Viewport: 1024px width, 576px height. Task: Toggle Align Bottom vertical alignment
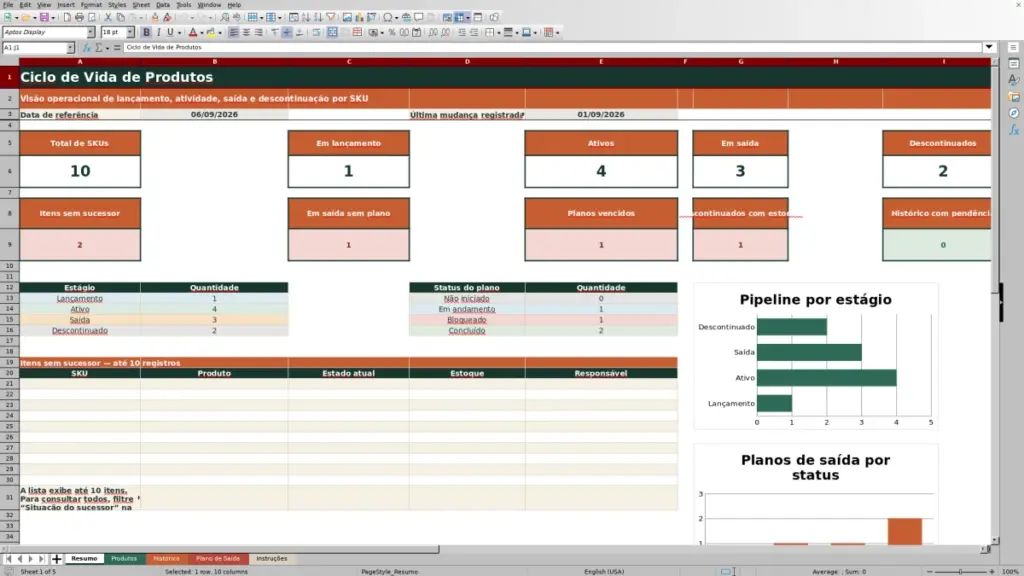299,32
